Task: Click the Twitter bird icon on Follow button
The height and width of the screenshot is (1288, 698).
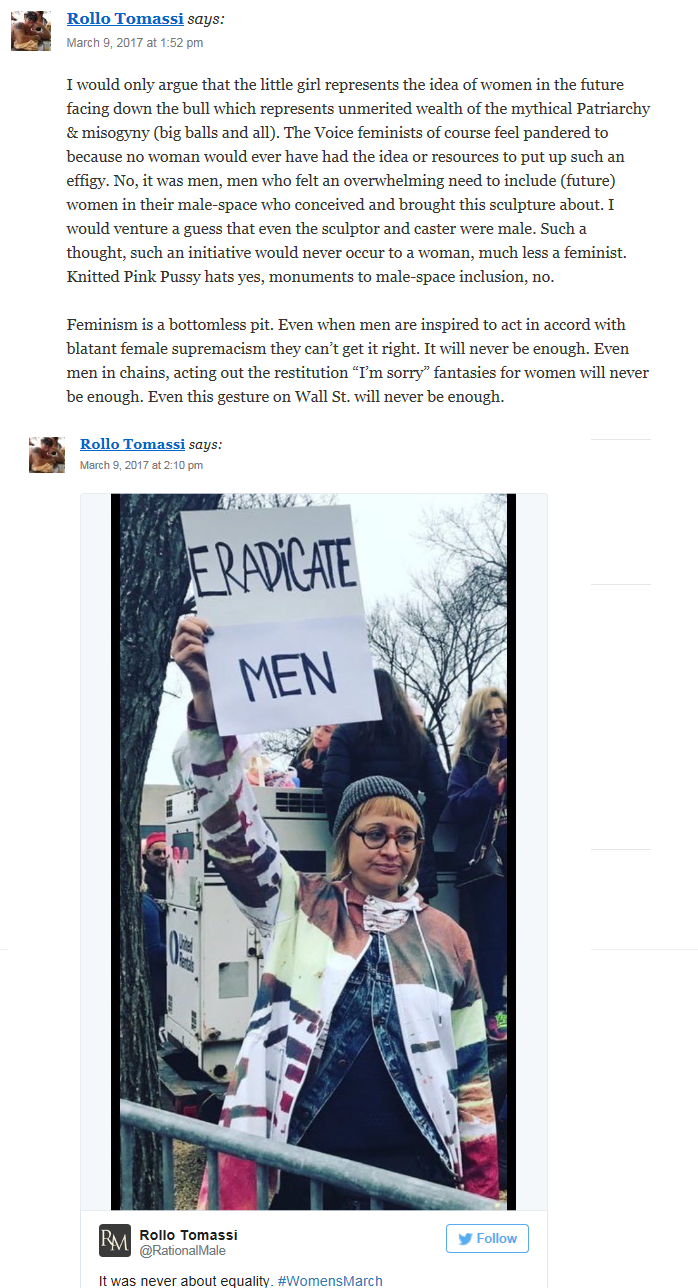Action: click(x=465, y=1238)
